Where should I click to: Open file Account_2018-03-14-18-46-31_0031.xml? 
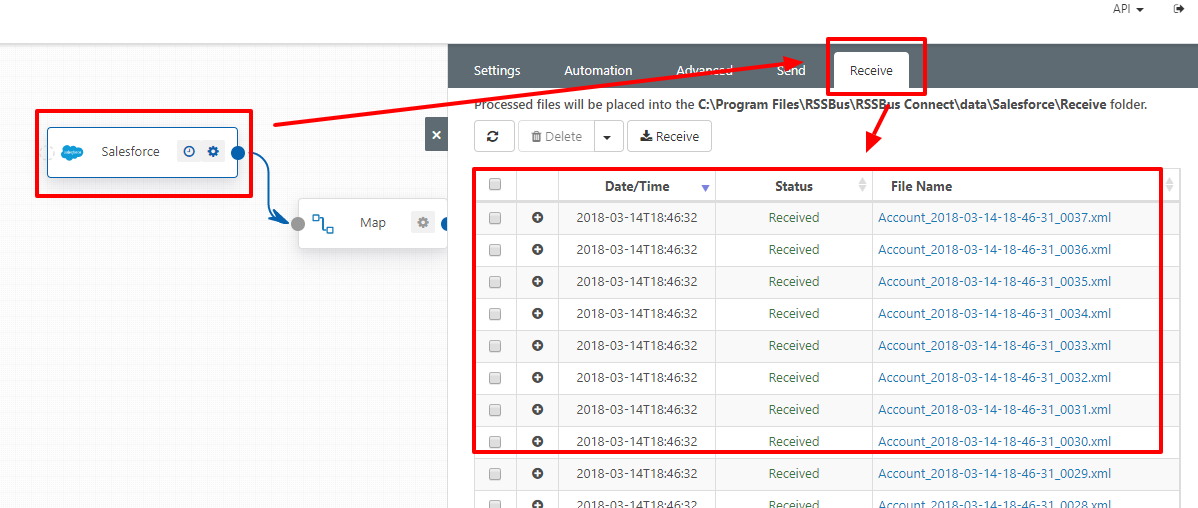coord(994,409)
